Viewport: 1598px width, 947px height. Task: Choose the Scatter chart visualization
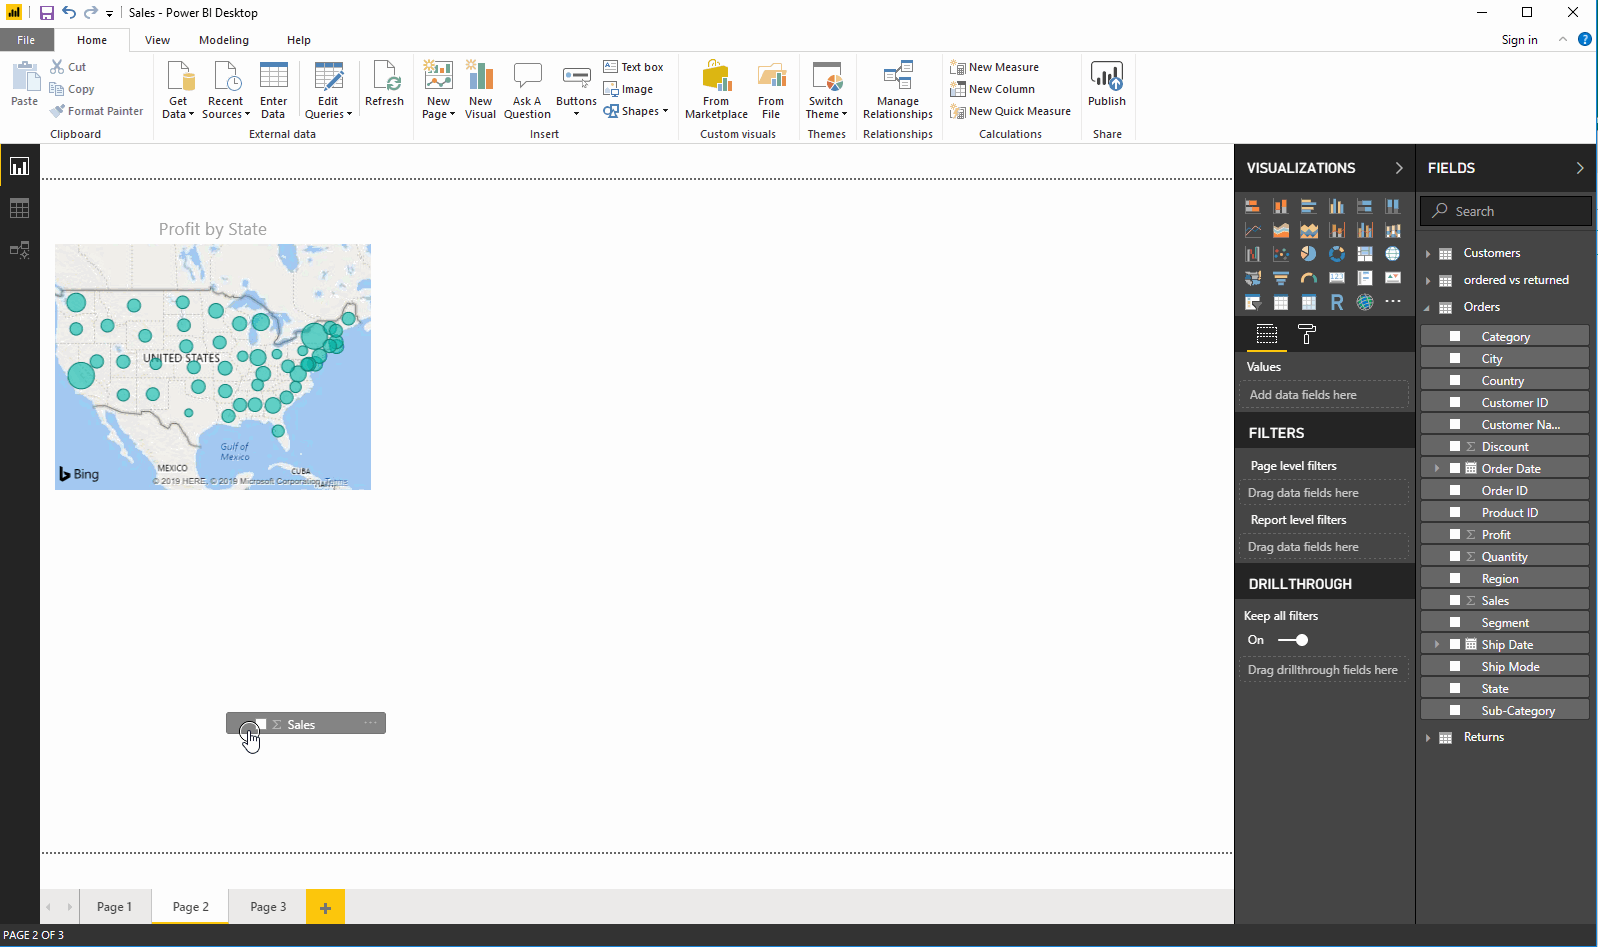1280,254
